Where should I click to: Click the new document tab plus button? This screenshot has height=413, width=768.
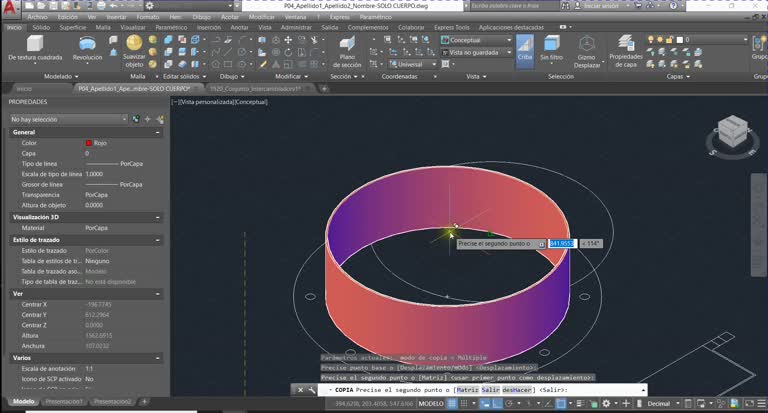point(324,89)
